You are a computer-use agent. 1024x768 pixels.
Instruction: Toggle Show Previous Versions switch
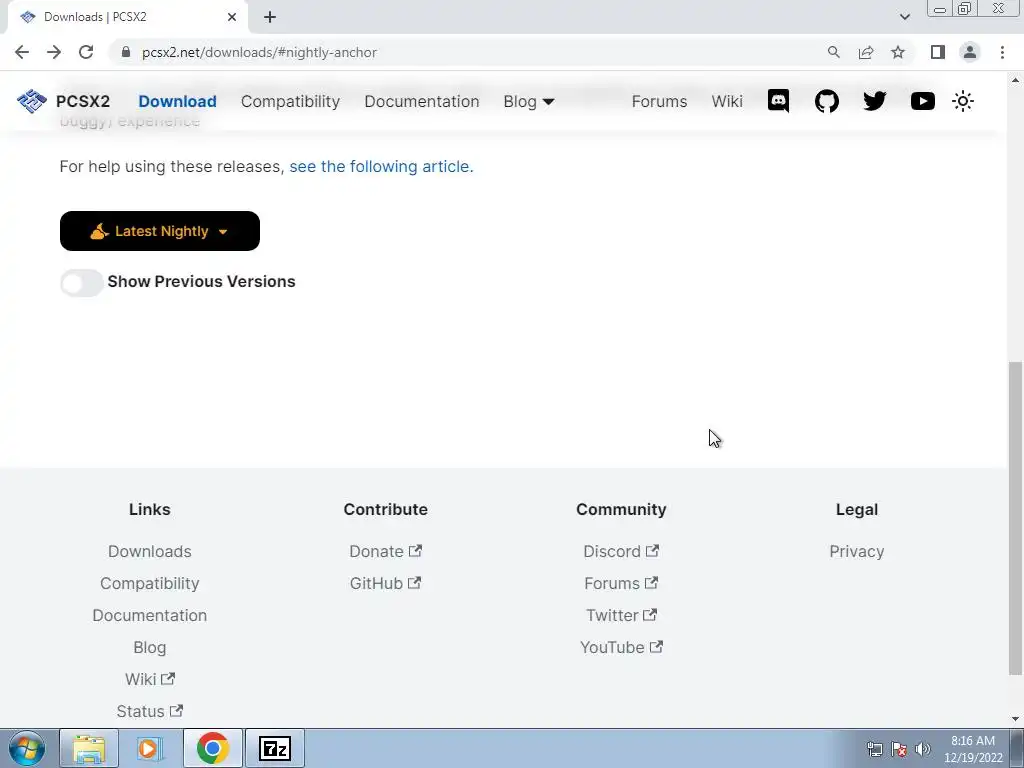pyautogui.click(x=82, y=283)
